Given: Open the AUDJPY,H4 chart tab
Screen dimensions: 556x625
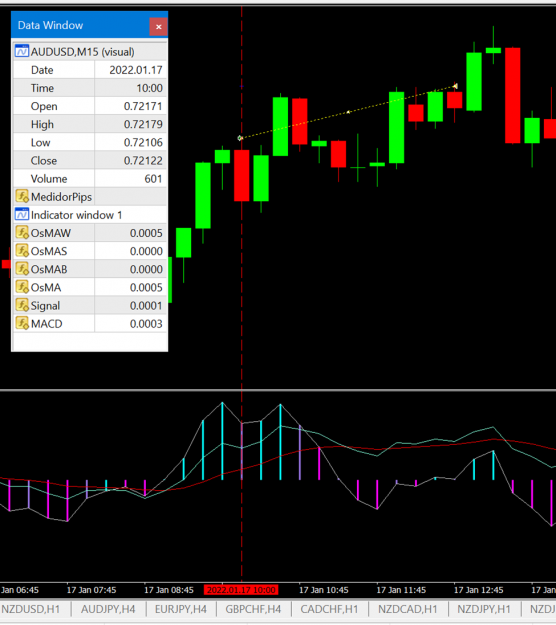Looking at the screenshot, I should pyautogui.click(x=108, y=609).
